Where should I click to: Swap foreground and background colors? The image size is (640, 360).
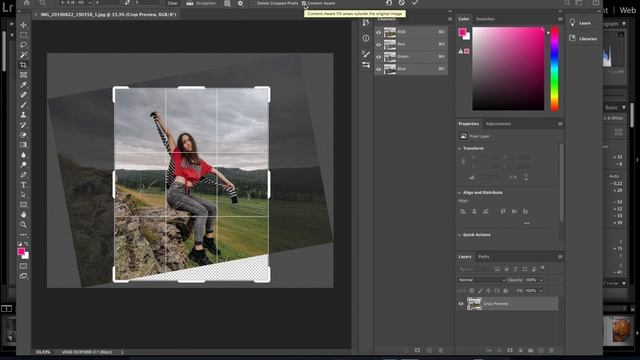pyautogui.click(x=27, y=244)
